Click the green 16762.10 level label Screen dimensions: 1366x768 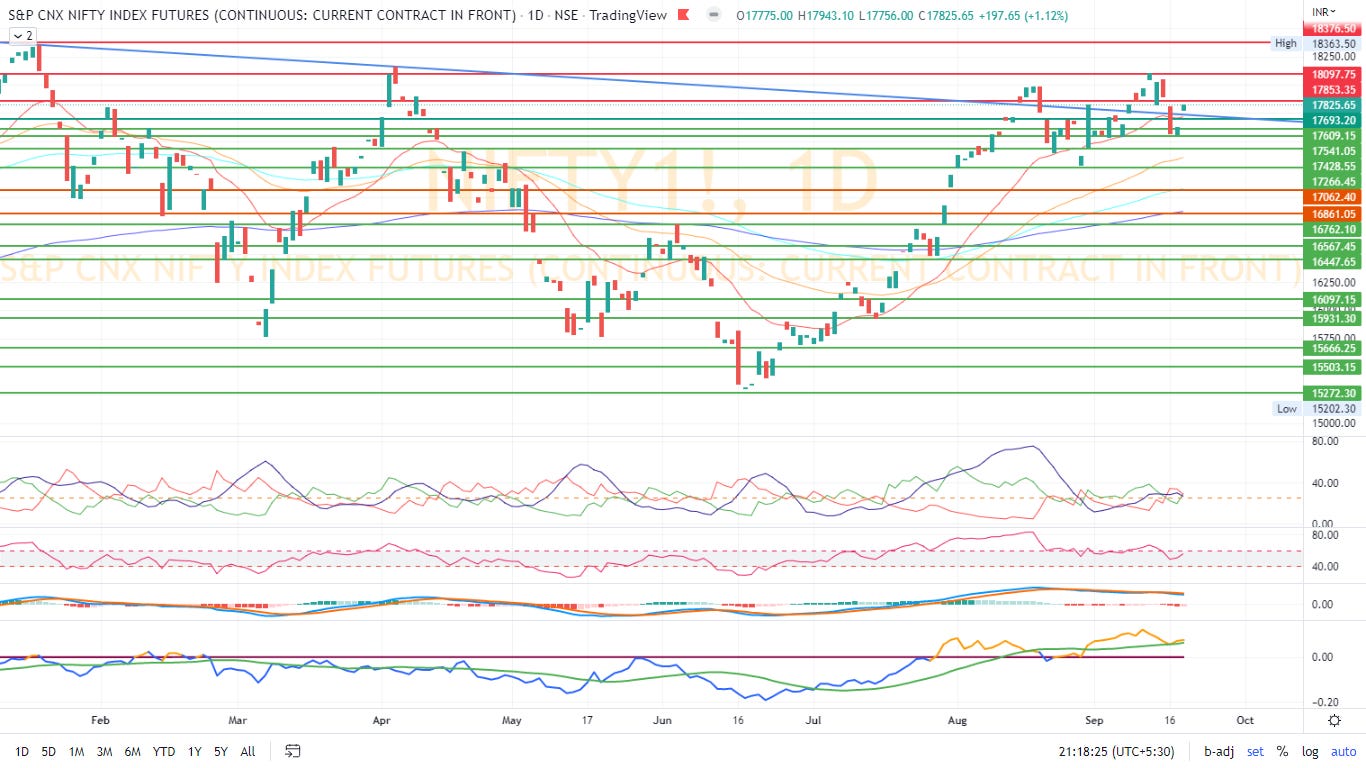(1334, 229)
